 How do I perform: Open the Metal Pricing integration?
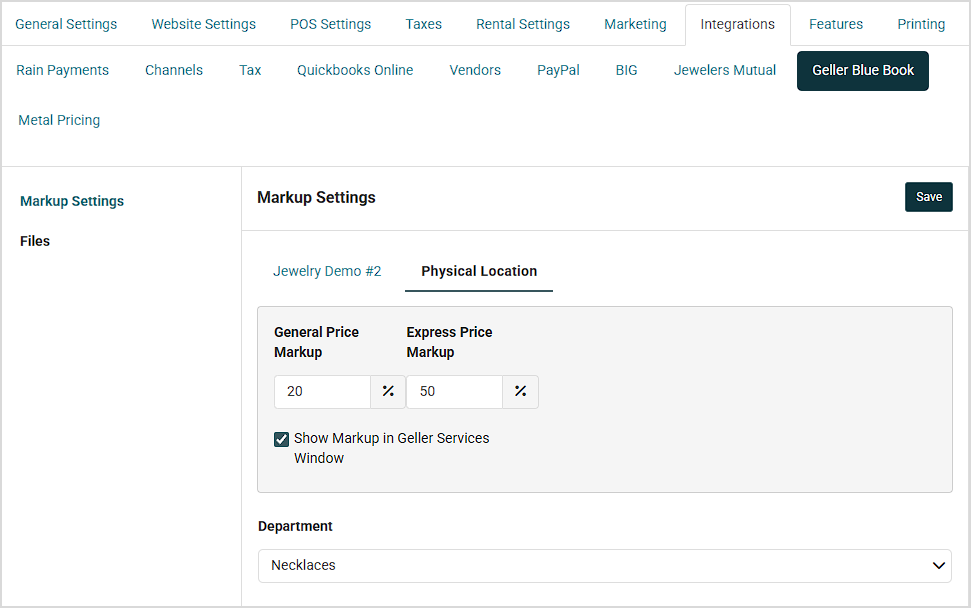pyautogui.click(x=59, y=120)
